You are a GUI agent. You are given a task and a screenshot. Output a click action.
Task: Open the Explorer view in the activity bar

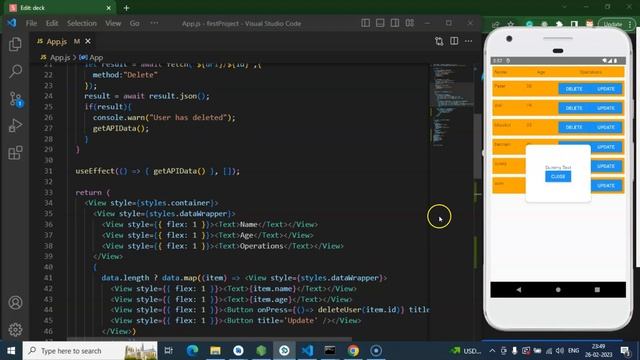(15, 44)
